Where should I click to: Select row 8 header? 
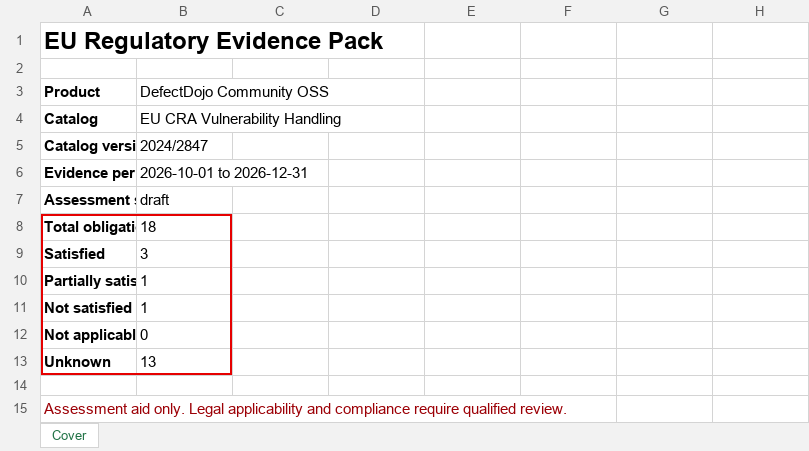point(20,227)
